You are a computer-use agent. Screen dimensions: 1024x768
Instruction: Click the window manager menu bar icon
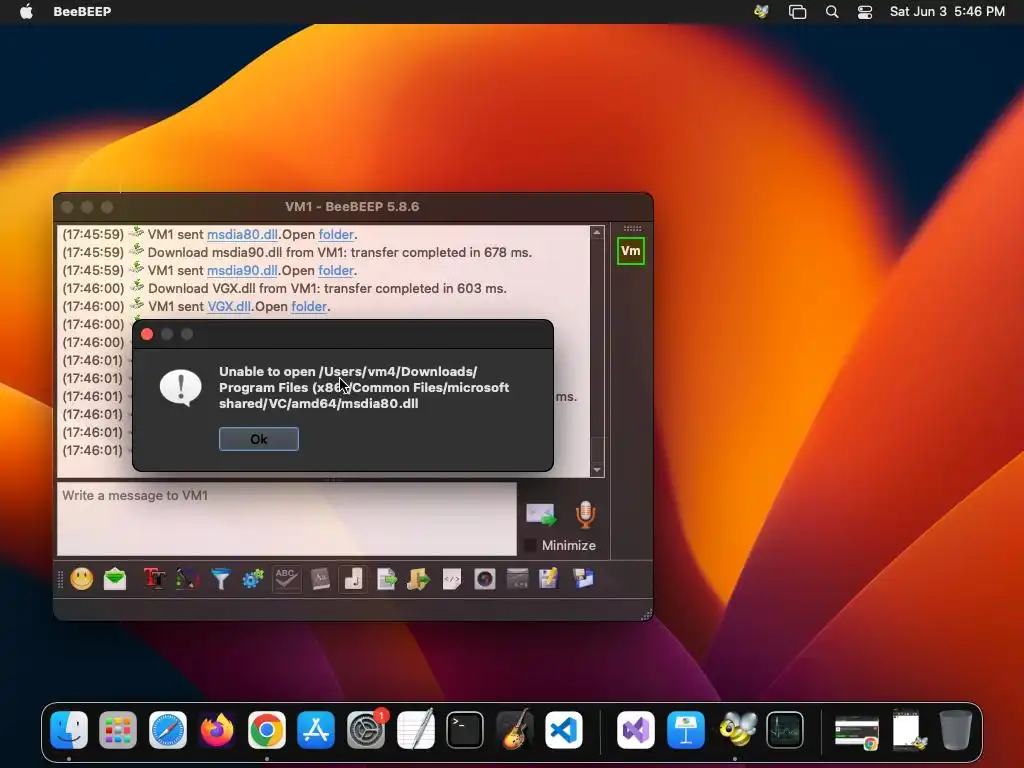tap(797, 12)
